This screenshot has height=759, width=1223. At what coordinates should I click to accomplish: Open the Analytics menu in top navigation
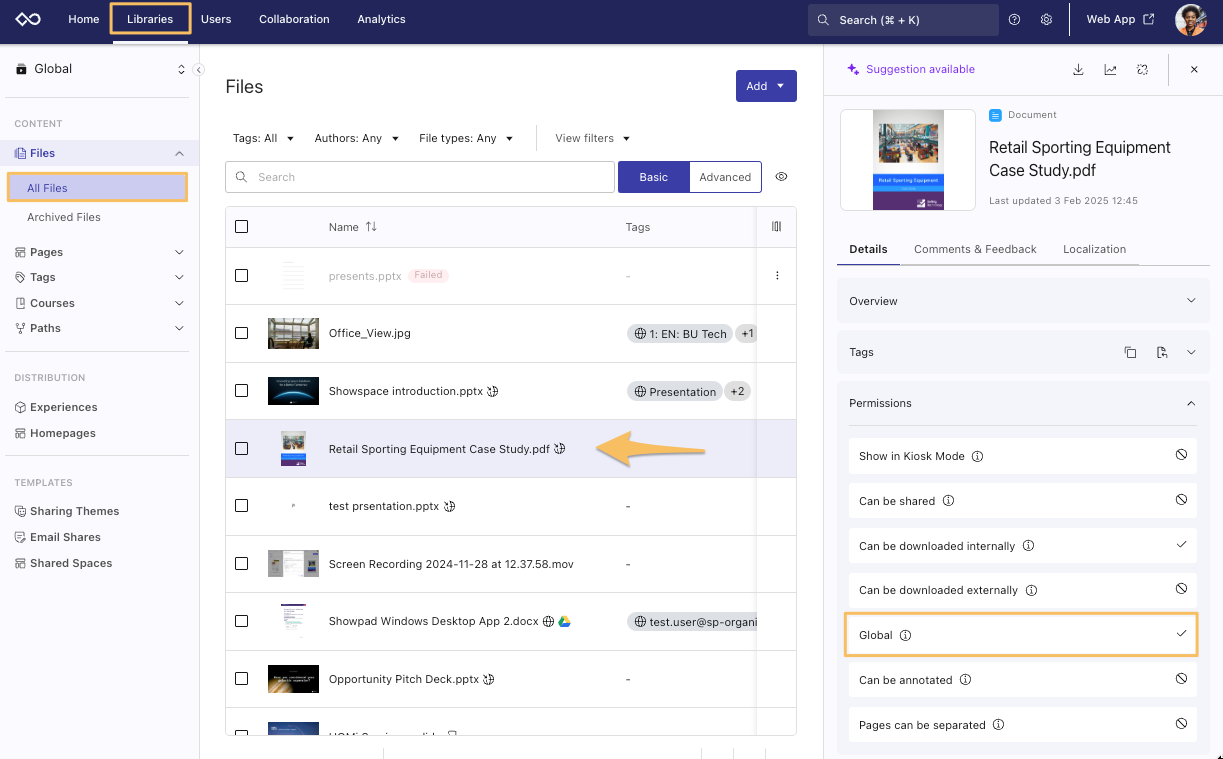tap(381, 19)
